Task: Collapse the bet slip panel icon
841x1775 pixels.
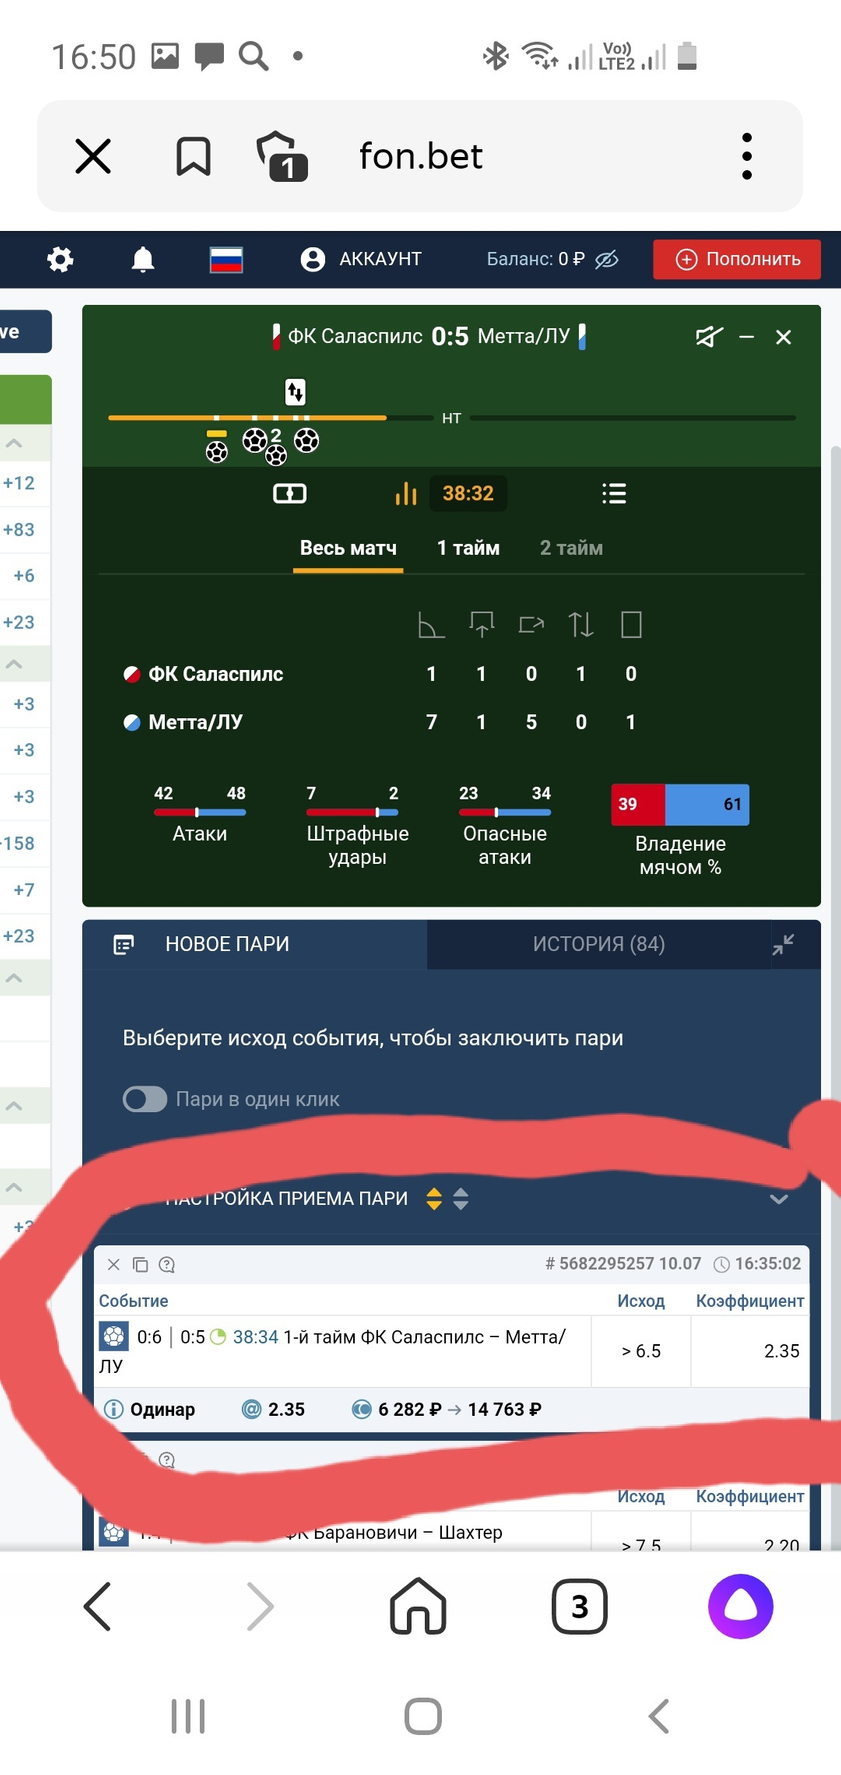Action: (x=783, y=944)
